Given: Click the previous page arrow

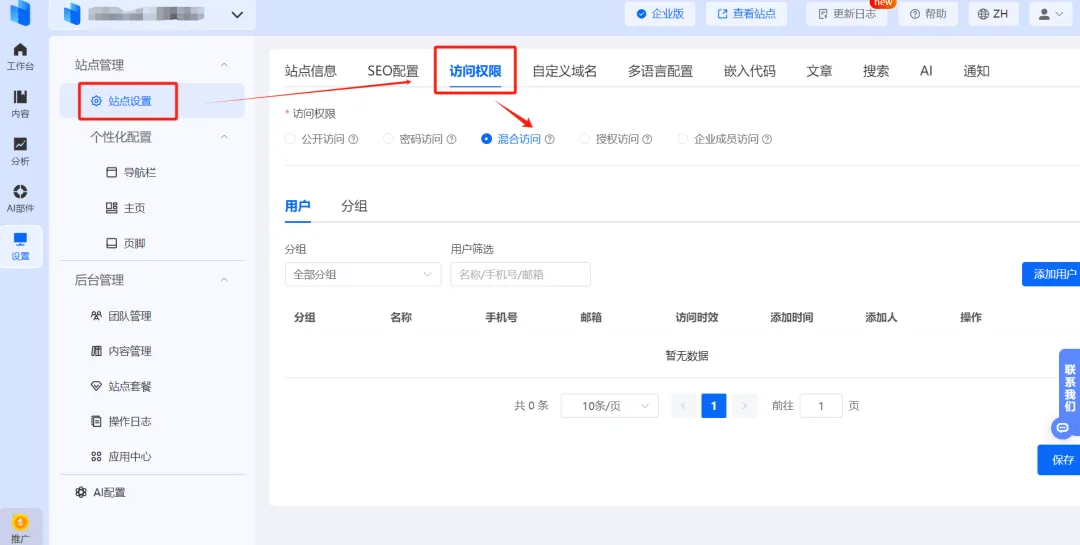Looking at the screenshot, I should click(x=683, y=406).
